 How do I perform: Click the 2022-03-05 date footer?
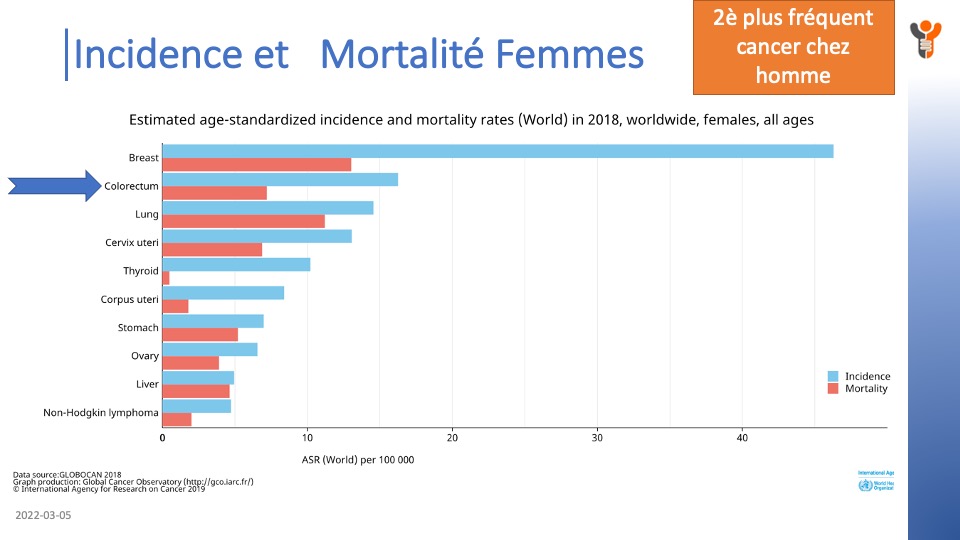43,516
